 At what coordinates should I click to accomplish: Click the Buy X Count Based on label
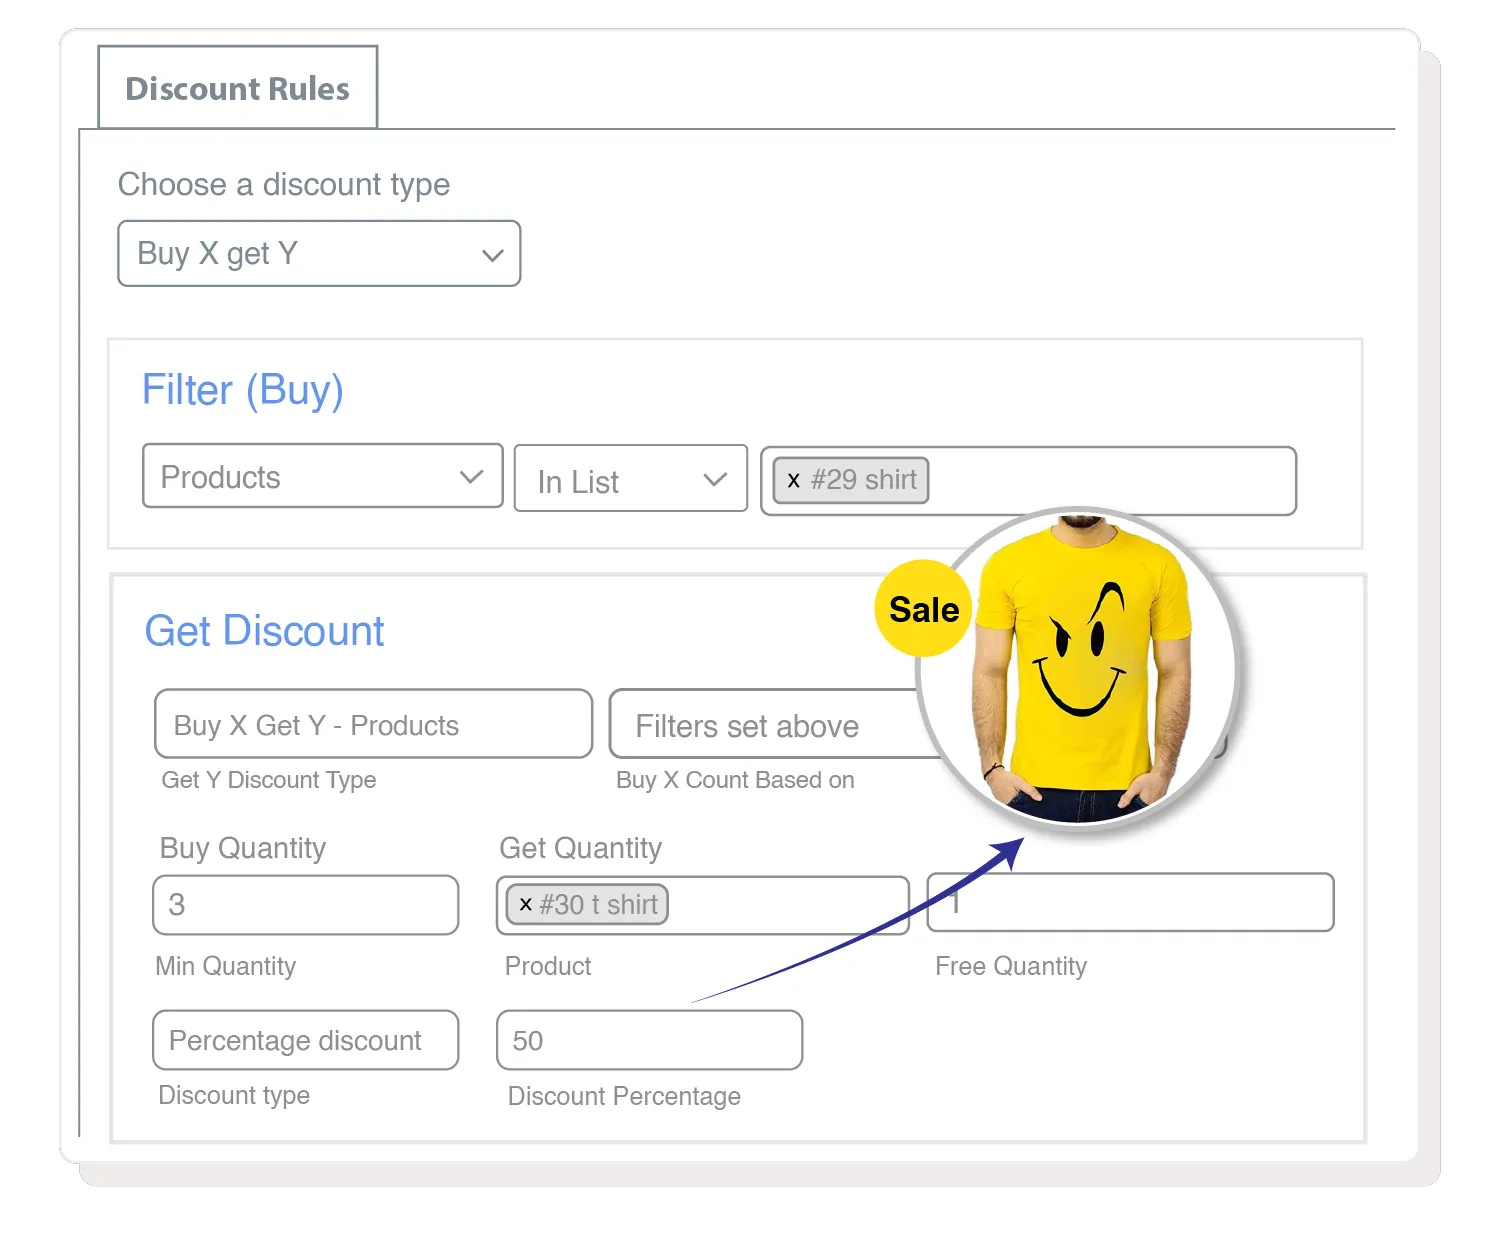coord(735,780)
